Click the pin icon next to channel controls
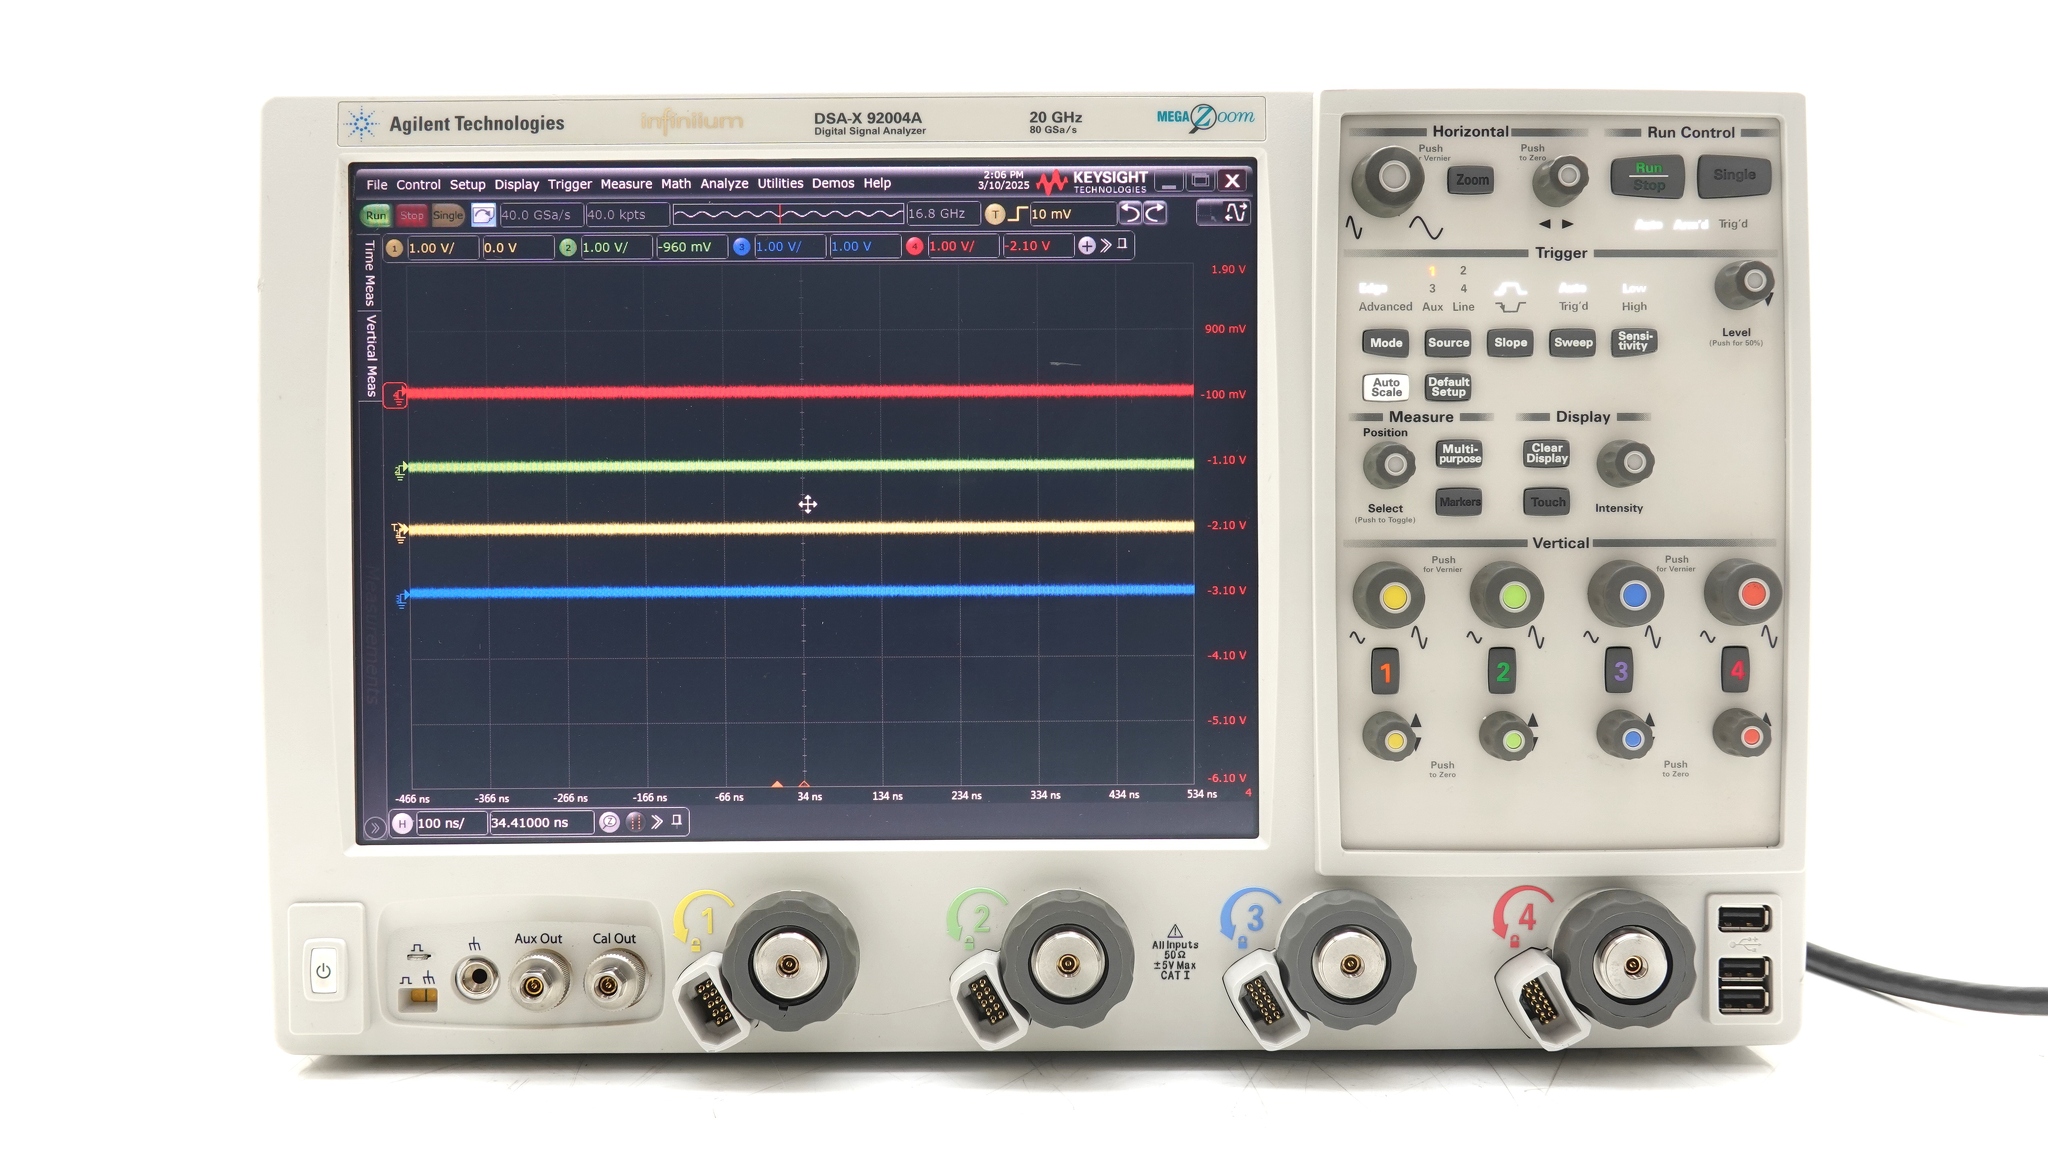Screen dimensions: 2048x1153 (x=1121, y=246)
